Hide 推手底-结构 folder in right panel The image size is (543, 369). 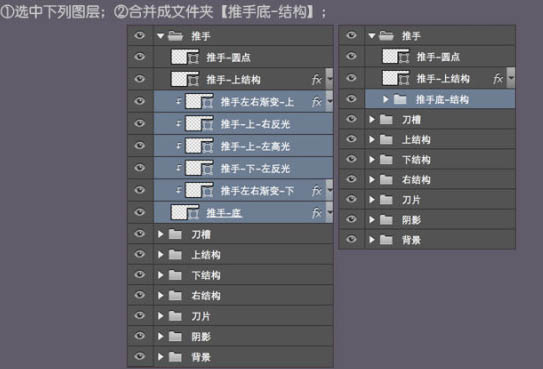[x=351, y=99]
